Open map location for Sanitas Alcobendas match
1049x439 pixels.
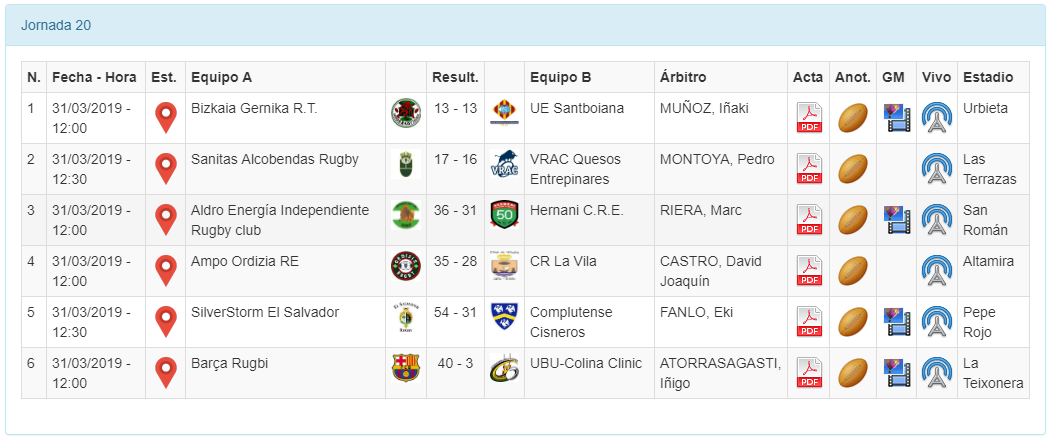[x=165, y=169]
